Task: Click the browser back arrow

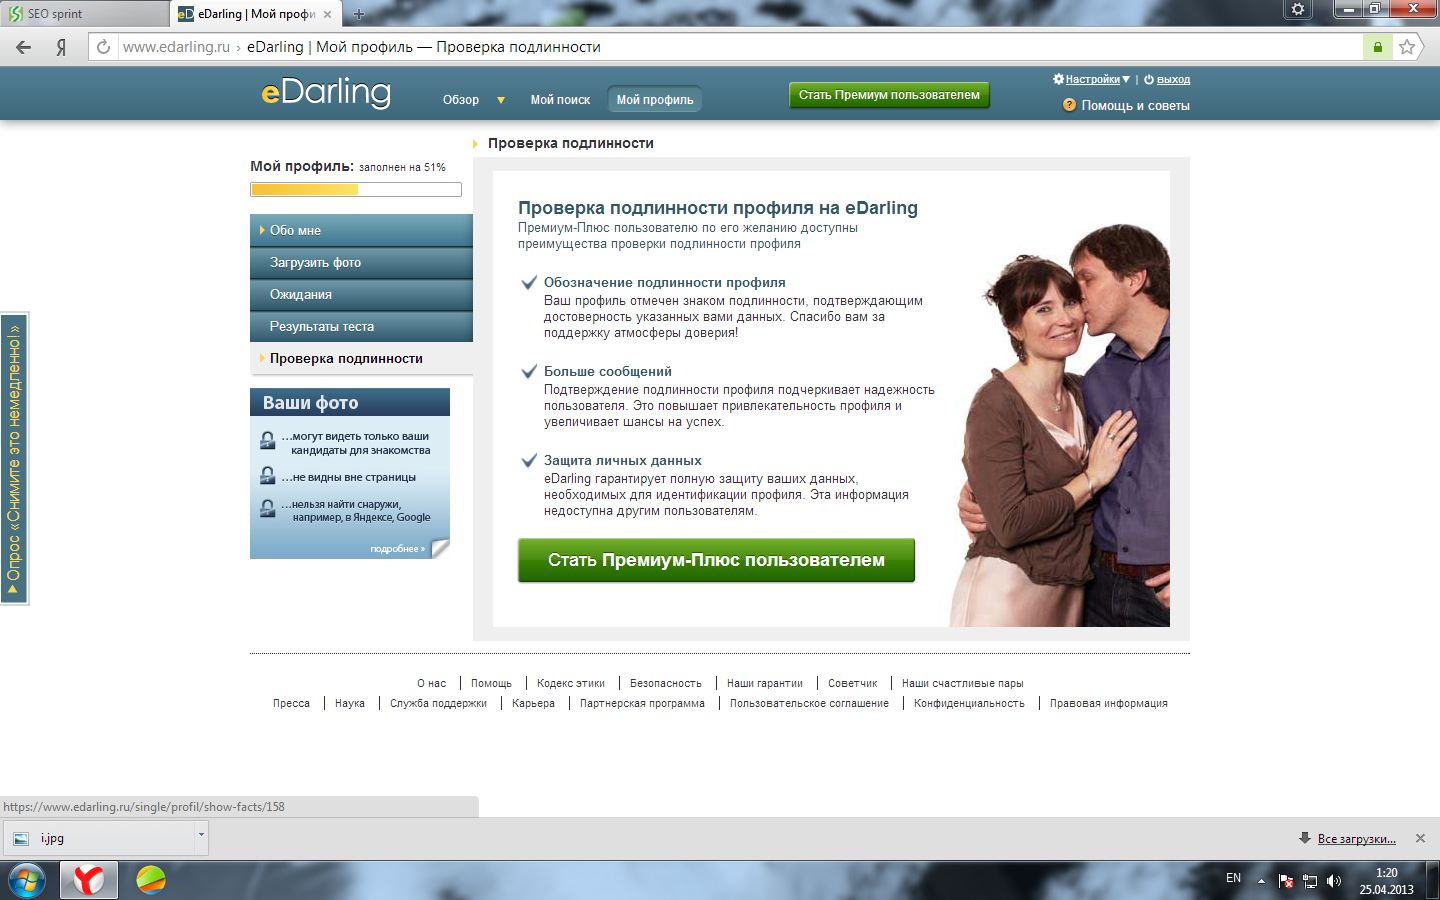Action: 24,47
